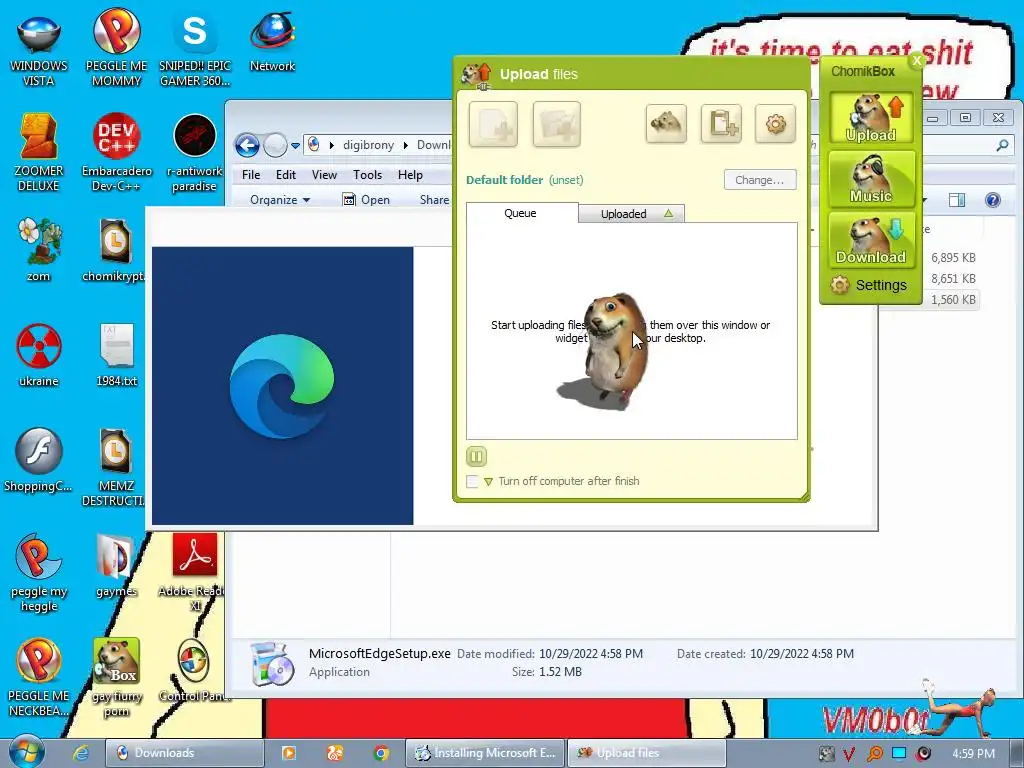
Task: Expand the Organize dropdown
Action: [280, 200]
